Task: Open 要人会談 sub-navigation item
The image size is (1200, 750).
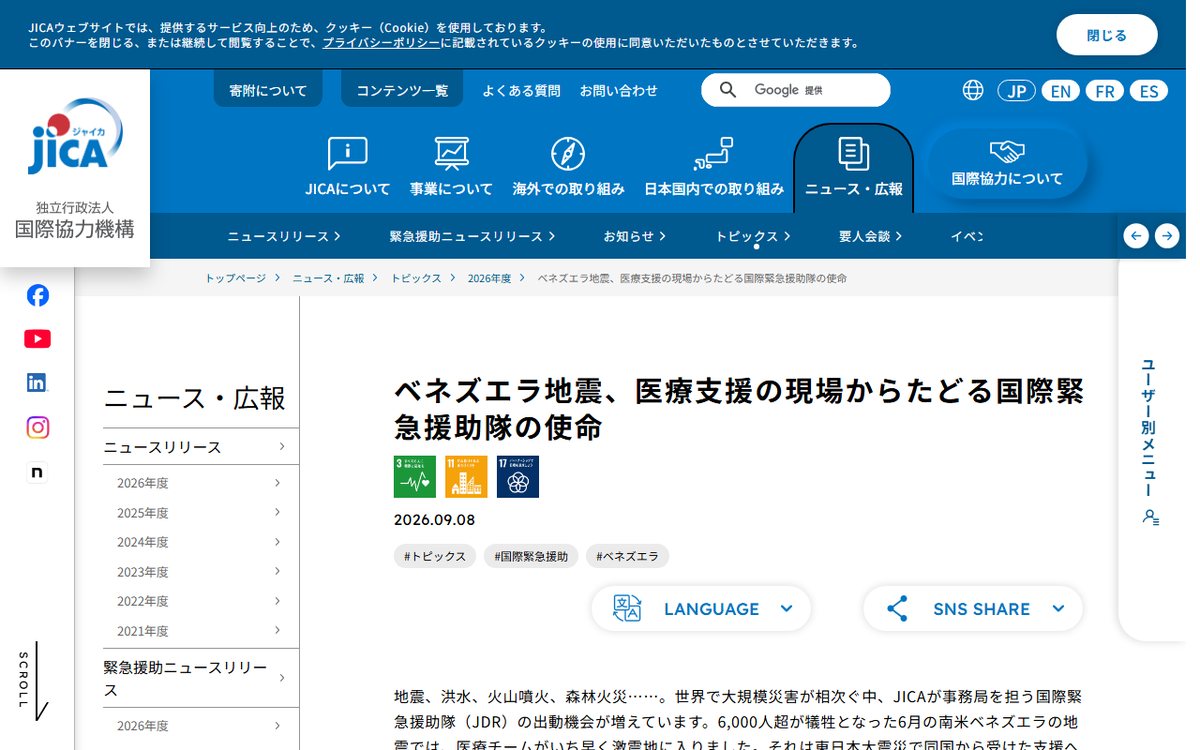Action: (870, 236)
